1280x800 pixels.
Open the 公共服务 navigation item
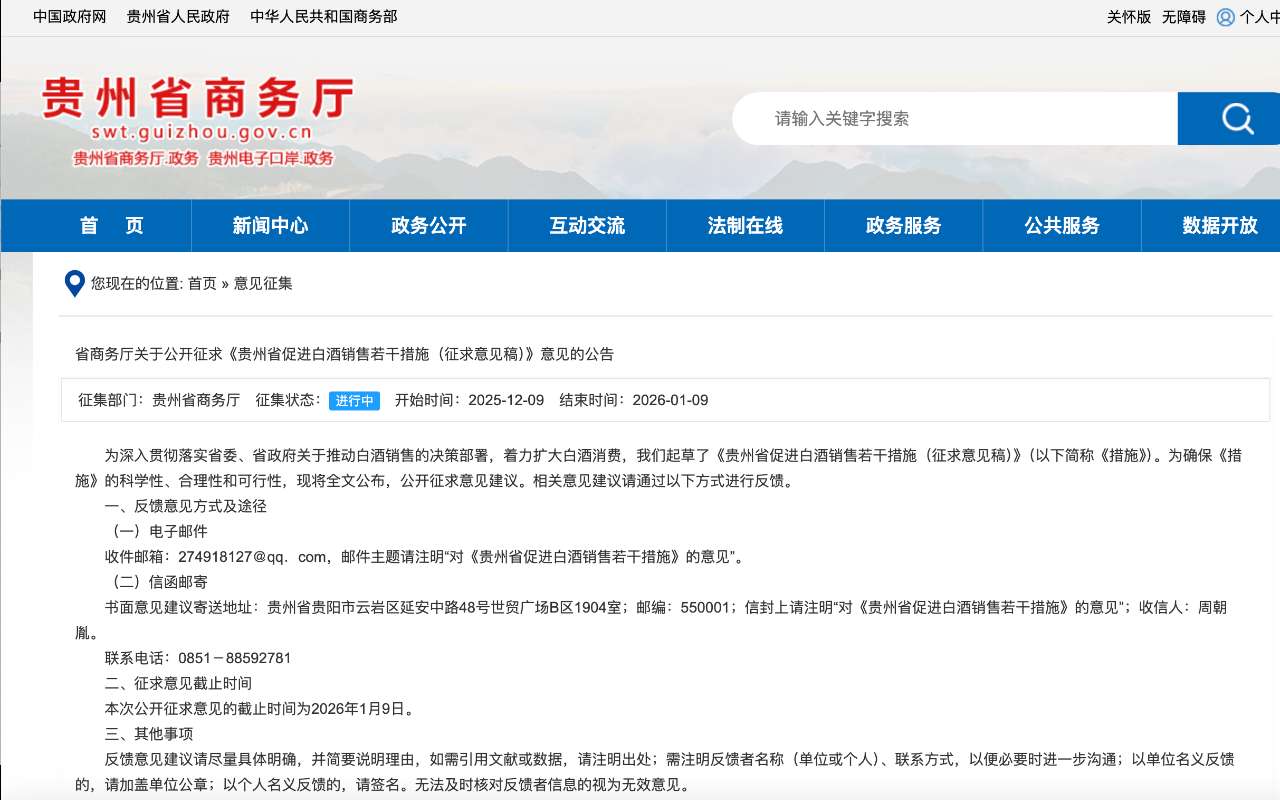click(1061, 226)
